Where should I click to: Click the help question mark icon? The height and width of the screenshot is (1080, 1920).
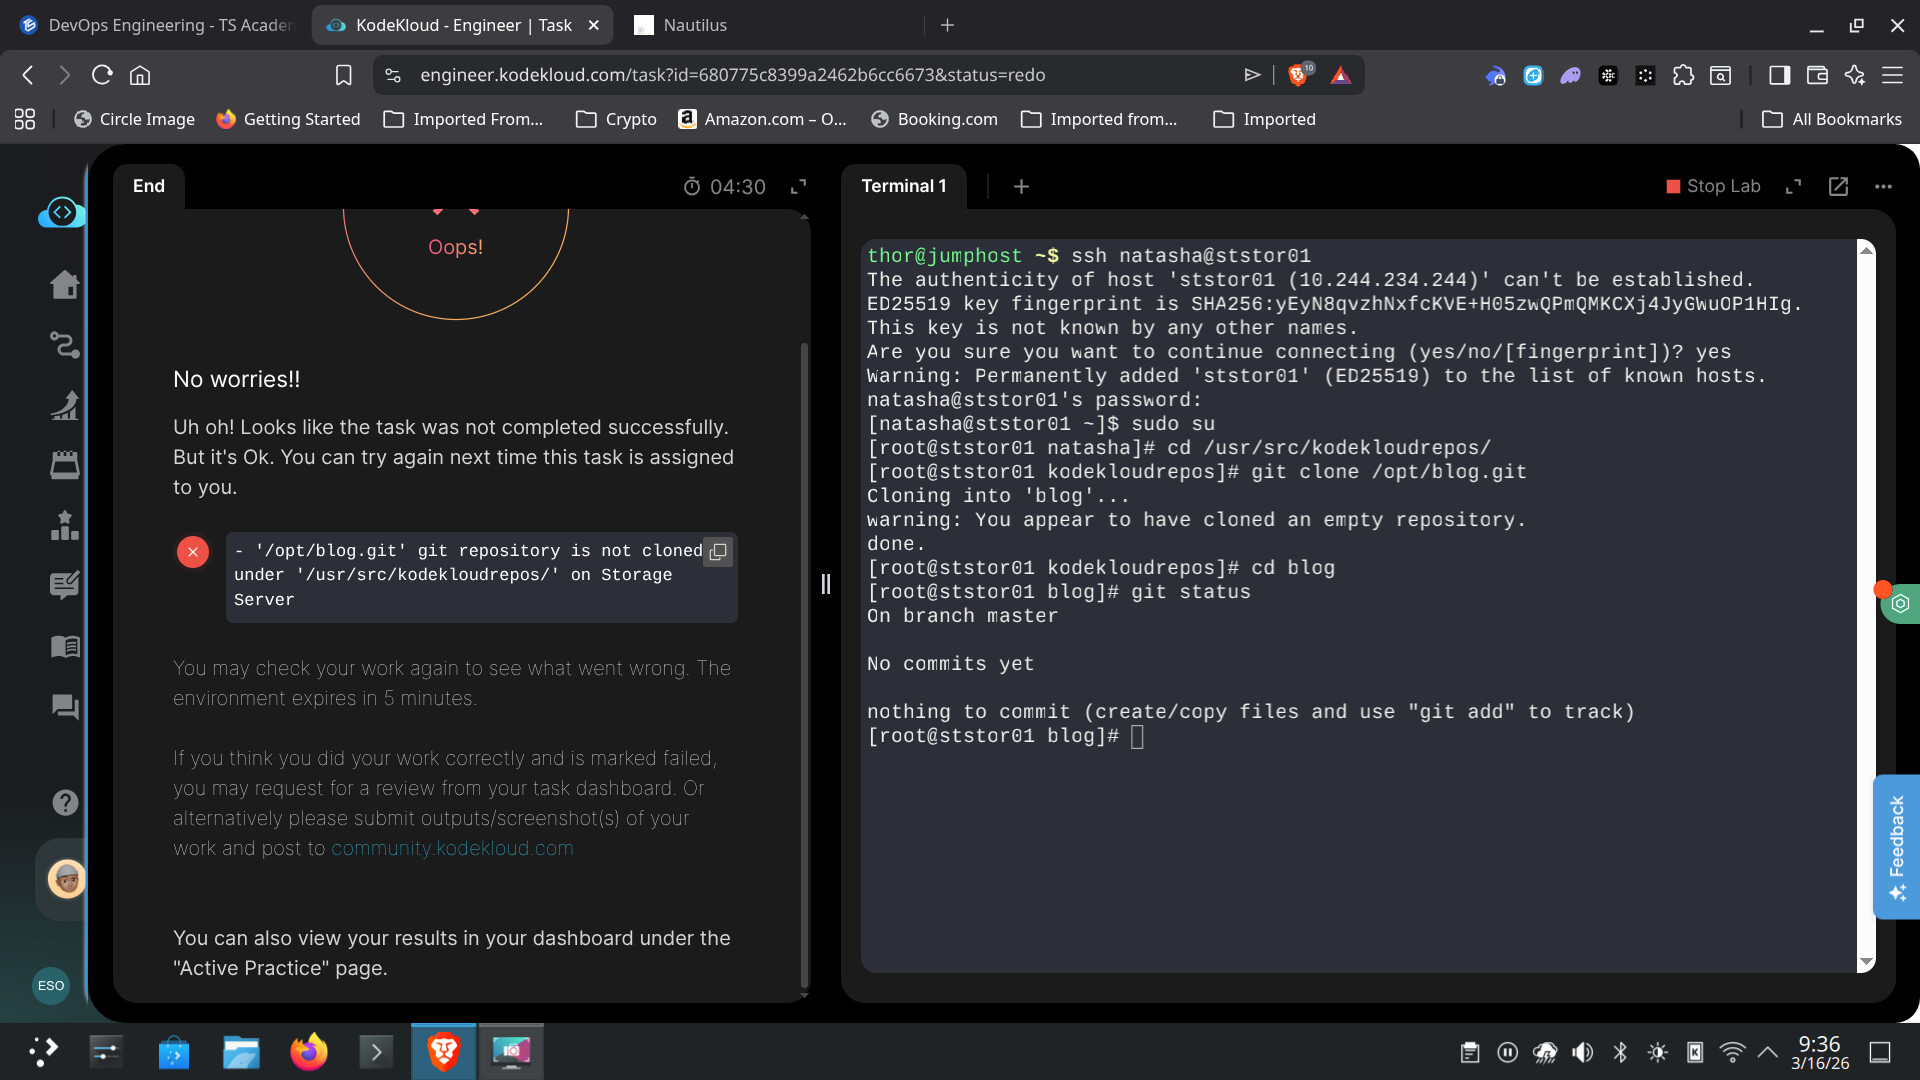click(x=65, y=802)
